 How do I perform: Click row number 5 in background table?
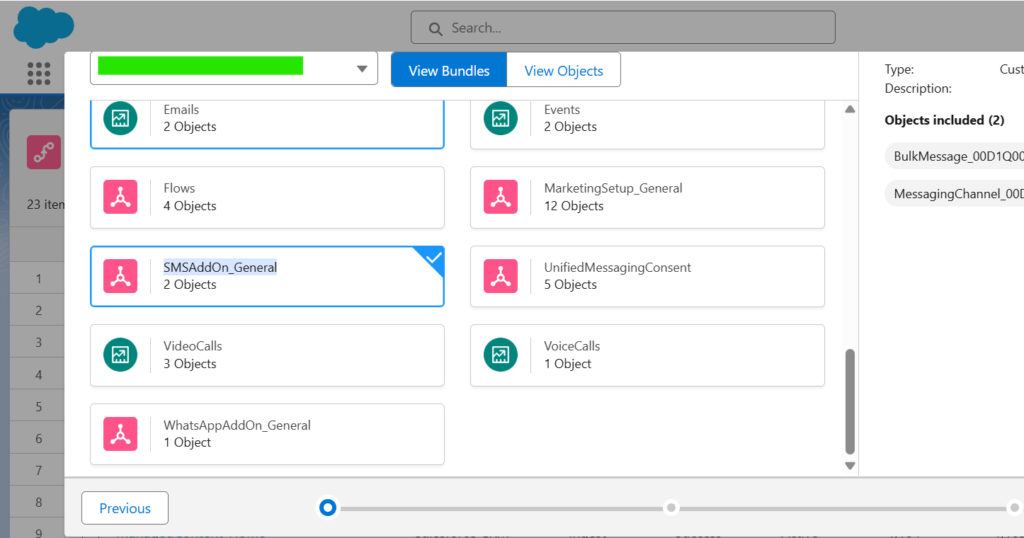point(39,407)
